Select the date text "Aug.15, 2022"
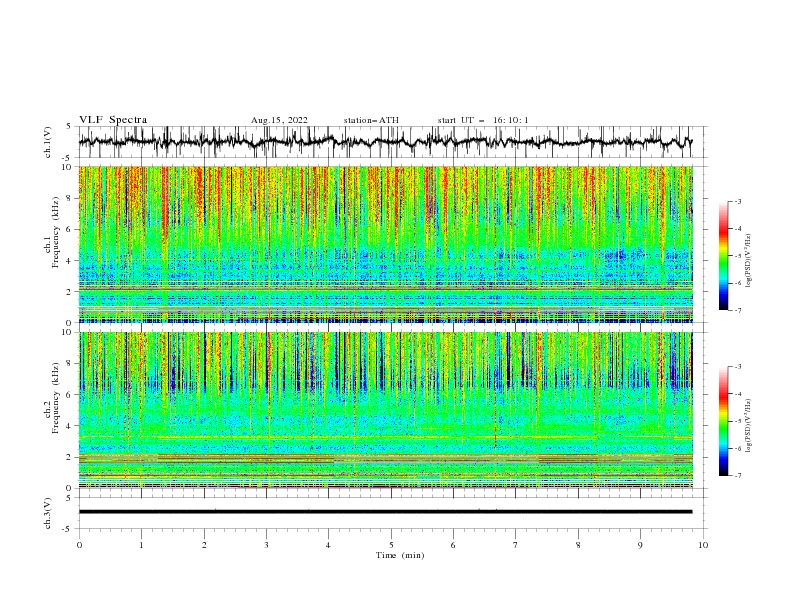The height and width of the screenshot is (612, 792). [279, 120]
